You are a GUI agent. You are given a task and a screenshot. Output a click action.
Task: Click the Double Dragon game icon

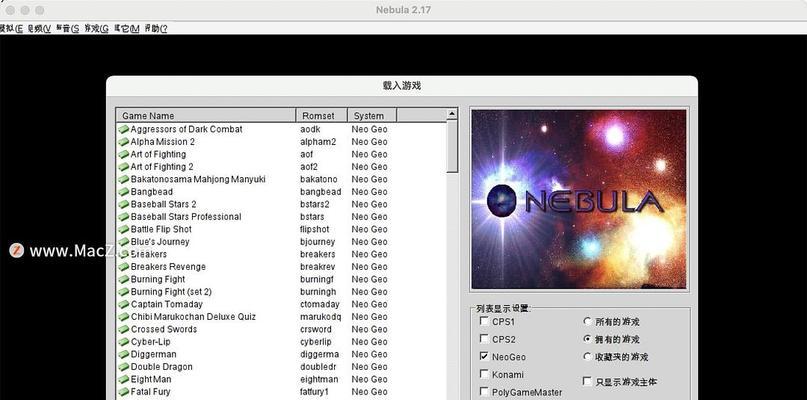[x=124, y=367]
